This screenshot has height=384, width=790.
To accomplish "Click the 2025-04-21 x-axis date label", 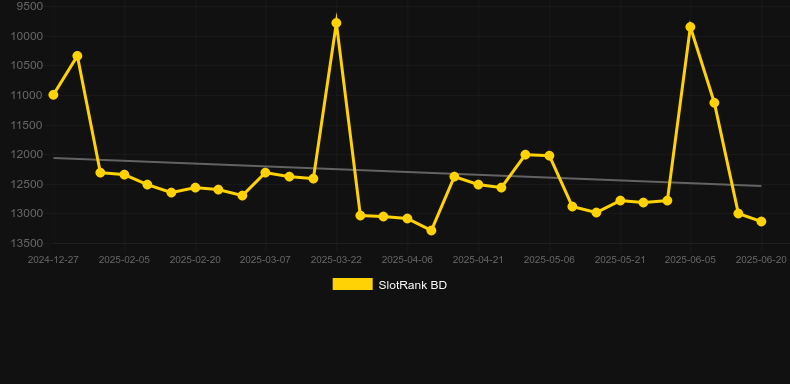I will point(478,260).
